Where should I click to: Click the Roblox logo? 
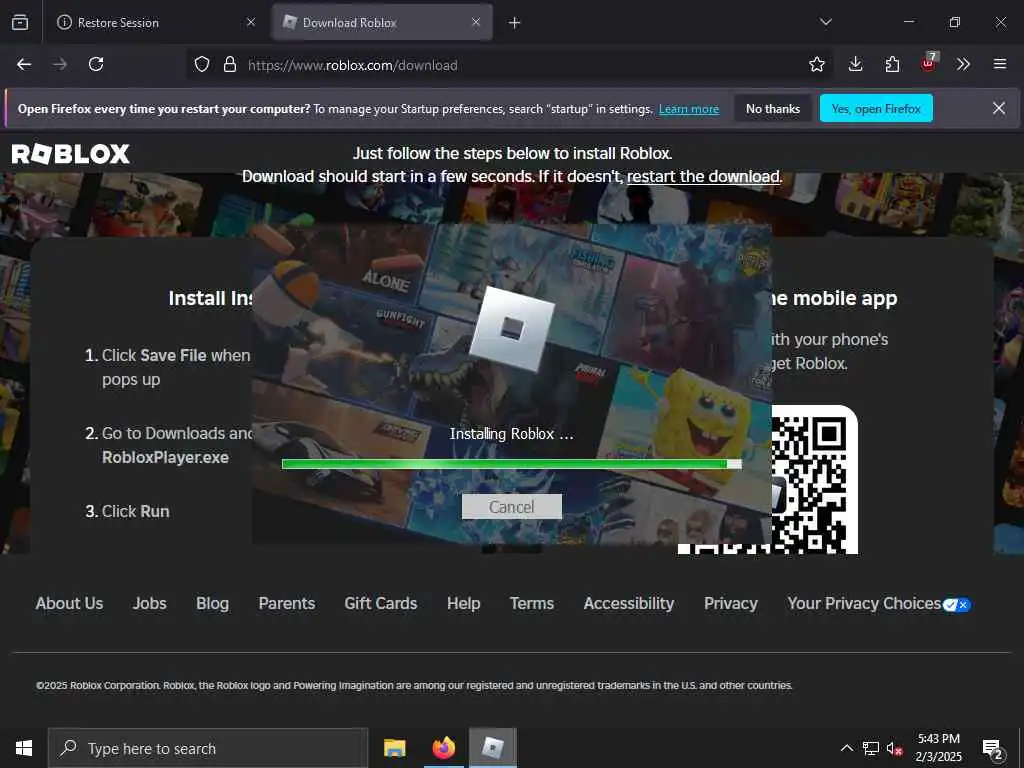[x=71, y=154]
